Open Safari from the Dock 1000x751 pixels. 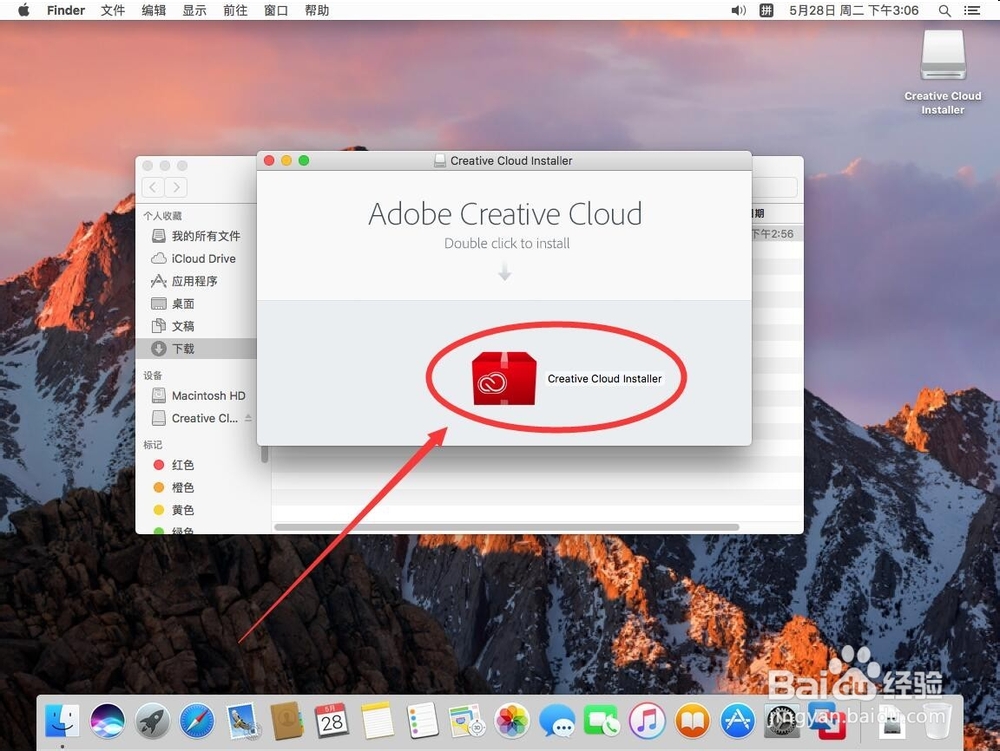[x=197, y=721]
